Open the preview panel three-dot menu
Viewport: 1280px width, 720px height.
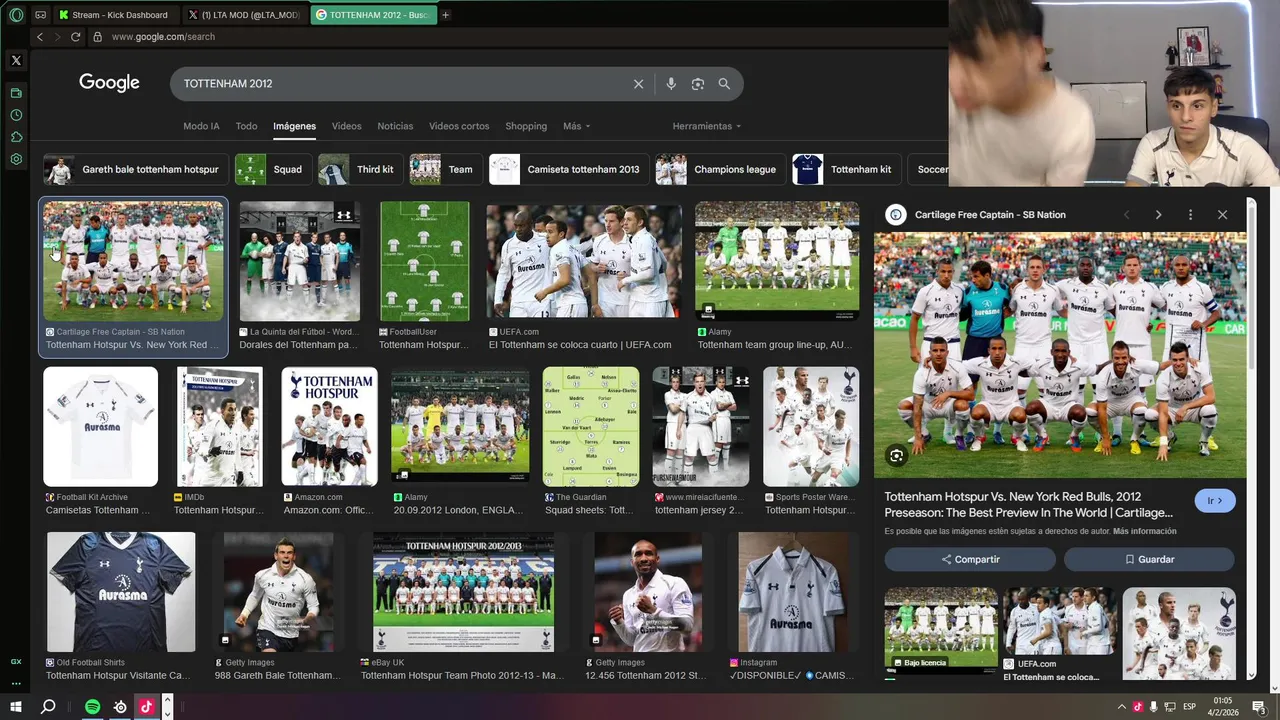click(x=1190, y=215)
